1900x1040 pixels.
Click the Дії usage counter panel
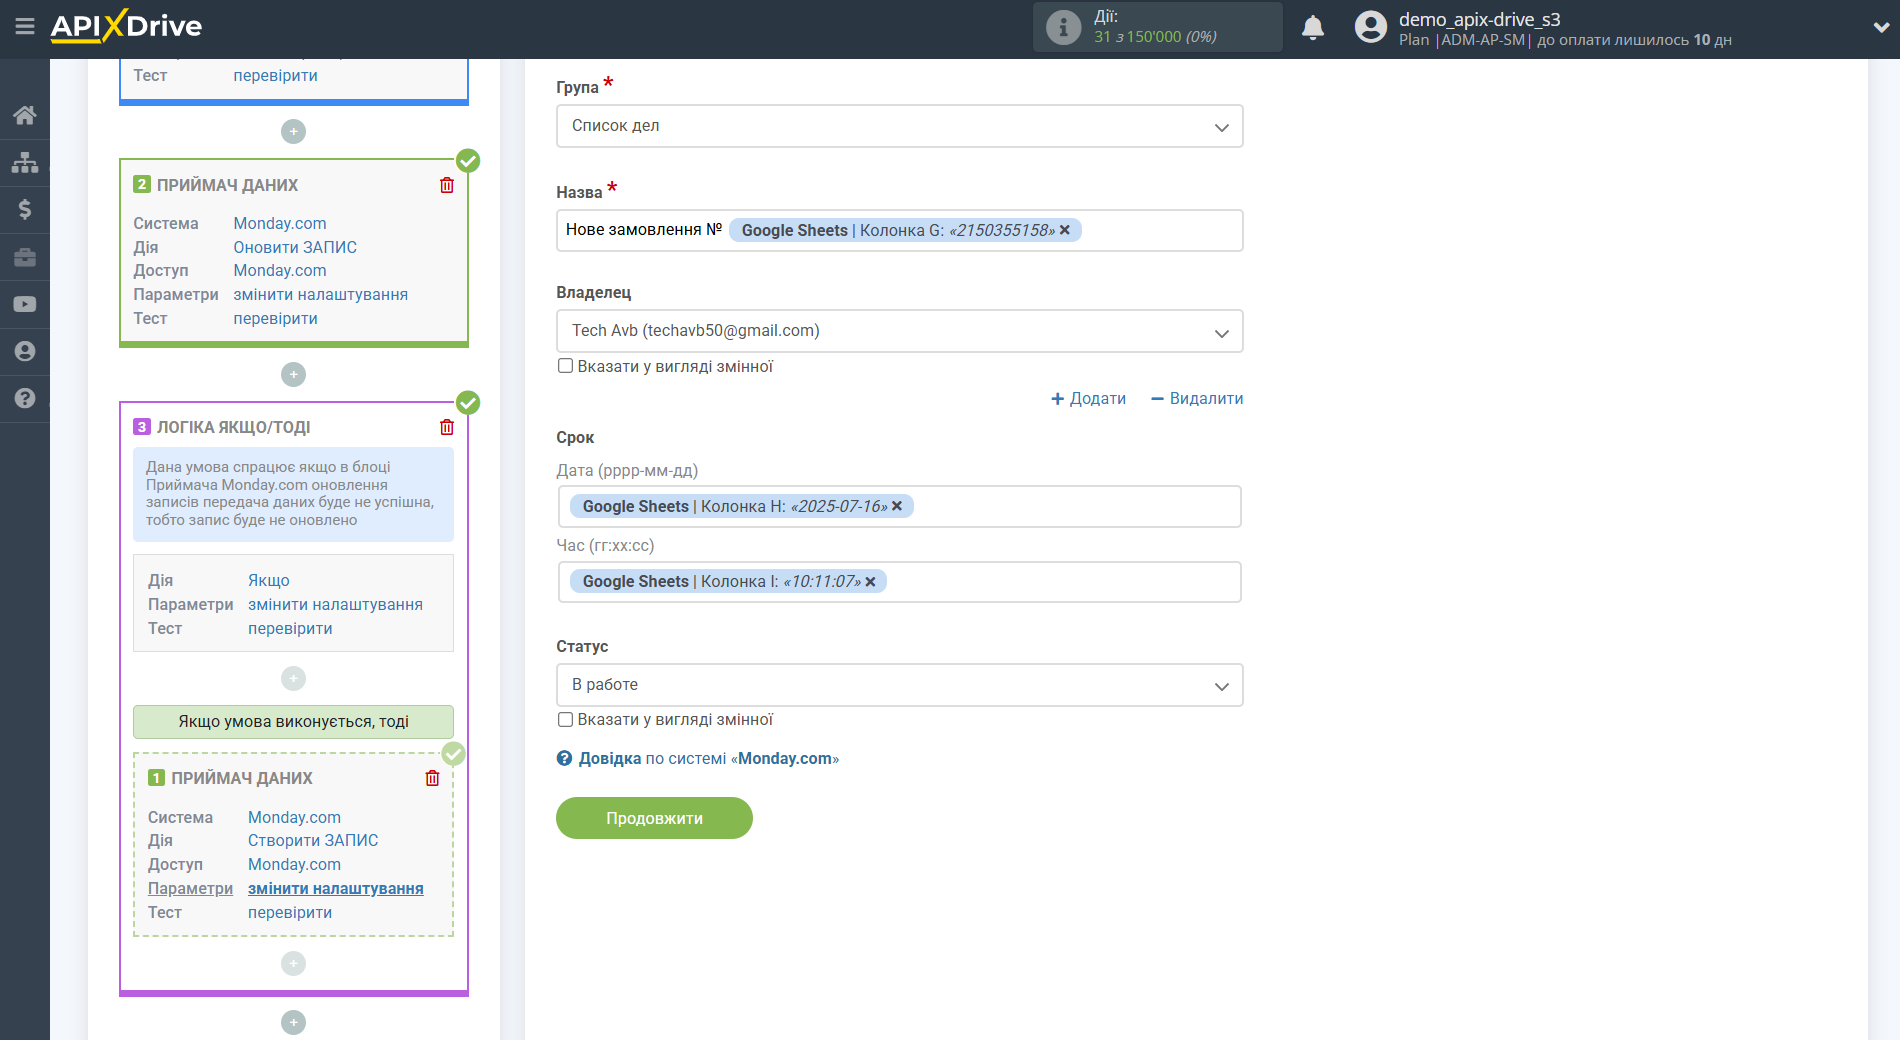coord(1157,27)
